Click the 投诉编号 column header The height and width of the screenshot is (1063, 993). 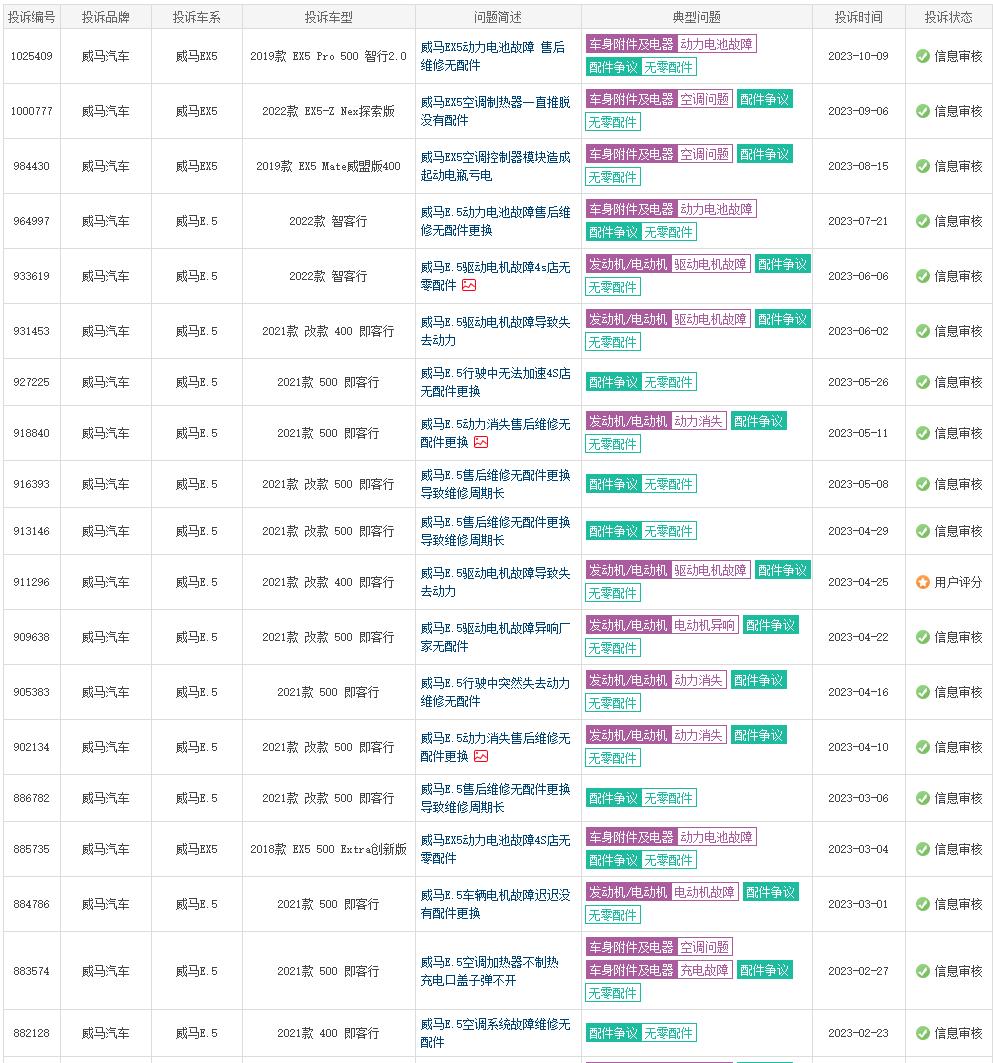tap(32, 17)
